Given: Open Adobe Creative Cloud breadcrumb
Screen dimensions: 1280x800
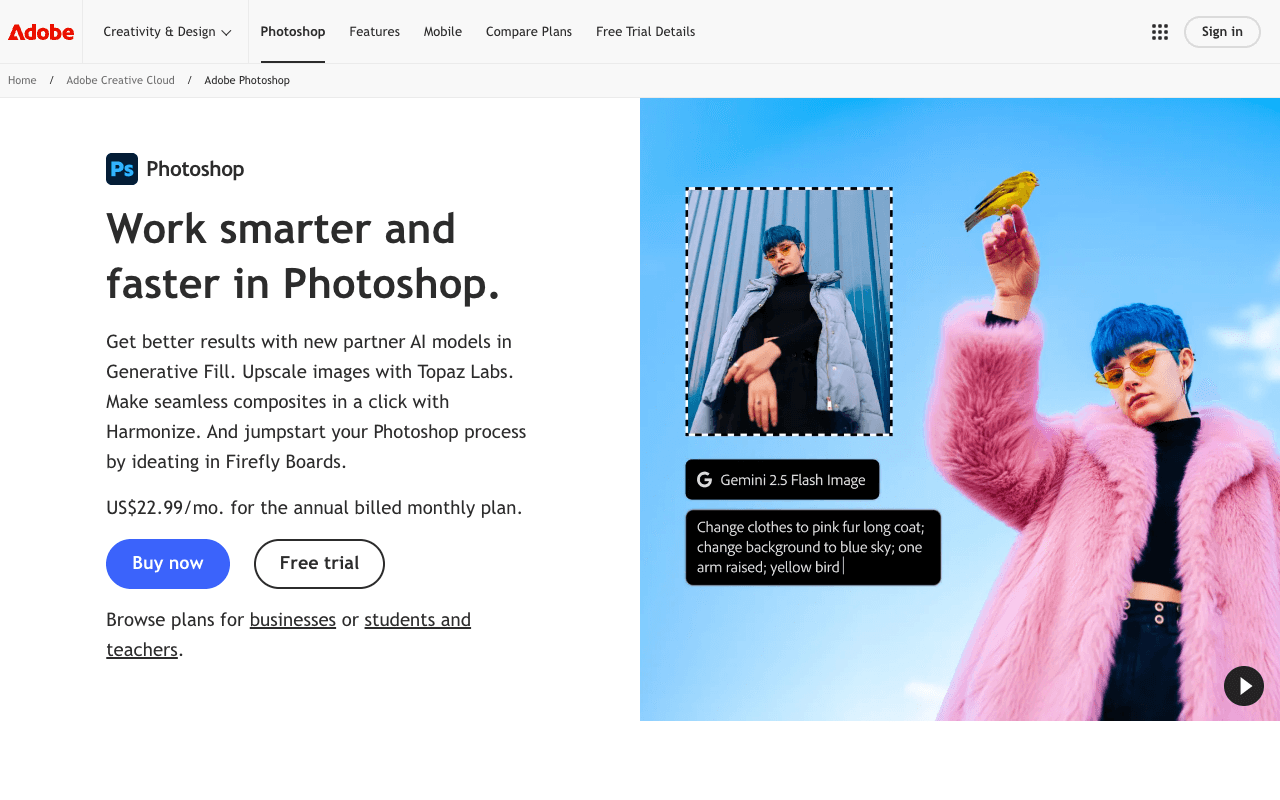Looking at the screenshot, I should point(120,79).
